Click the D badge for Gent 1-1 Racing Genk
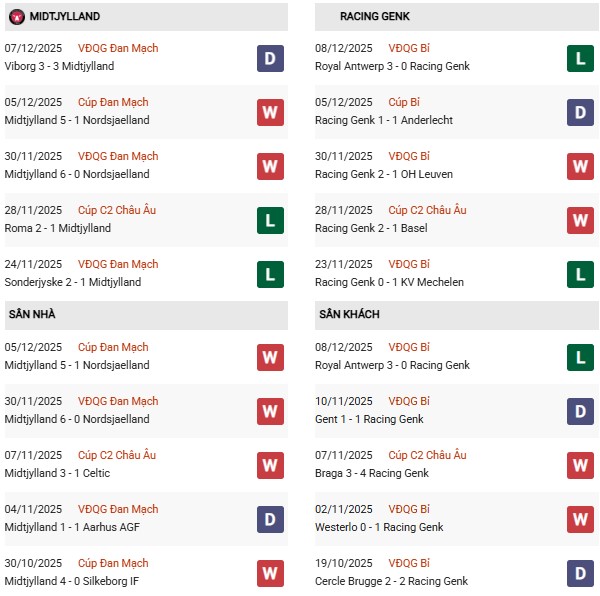The width and height of the screenshot is (600, 596). coord(580,411)
